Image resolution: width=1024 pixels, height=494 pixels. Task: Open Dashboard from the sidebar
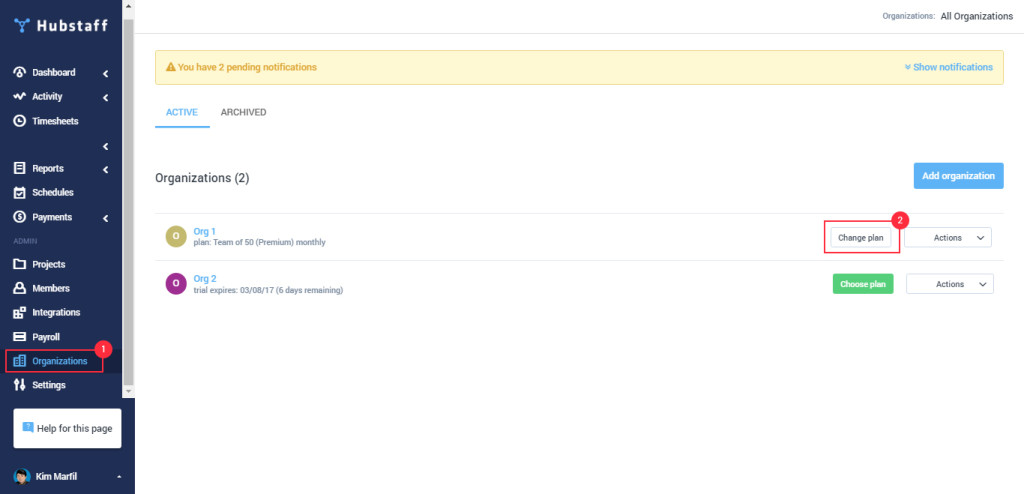click(x=54, y=73)
